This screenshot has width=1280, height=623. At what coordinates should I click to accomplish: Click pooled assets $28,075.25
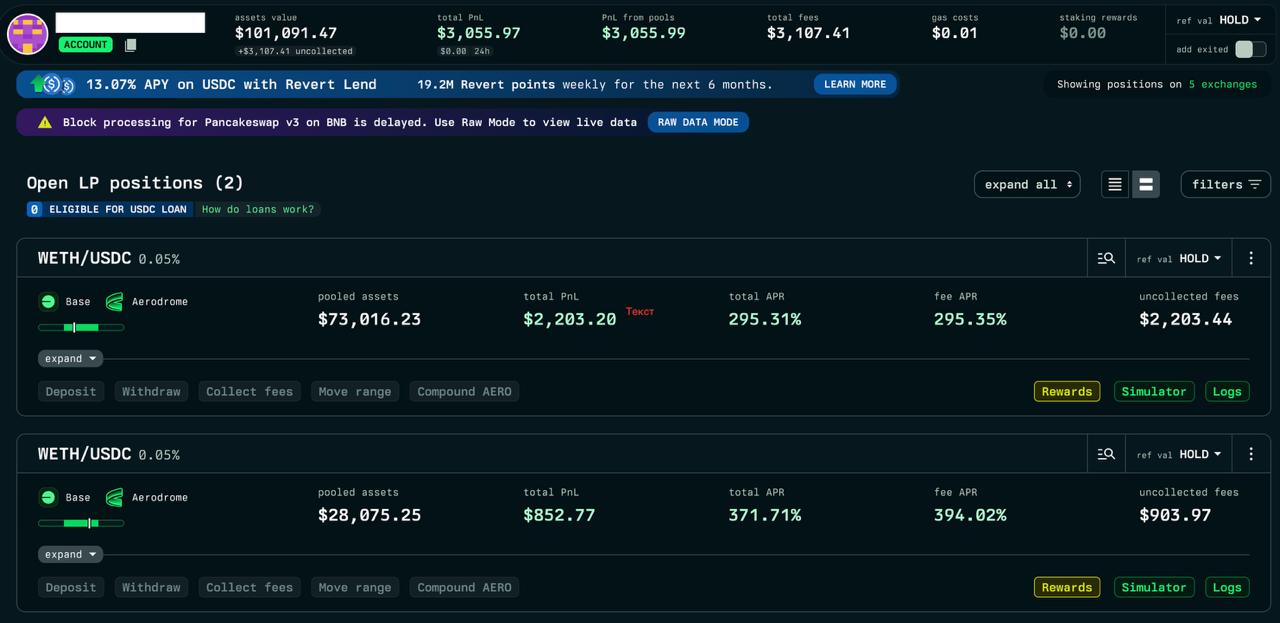click(369, 515)
